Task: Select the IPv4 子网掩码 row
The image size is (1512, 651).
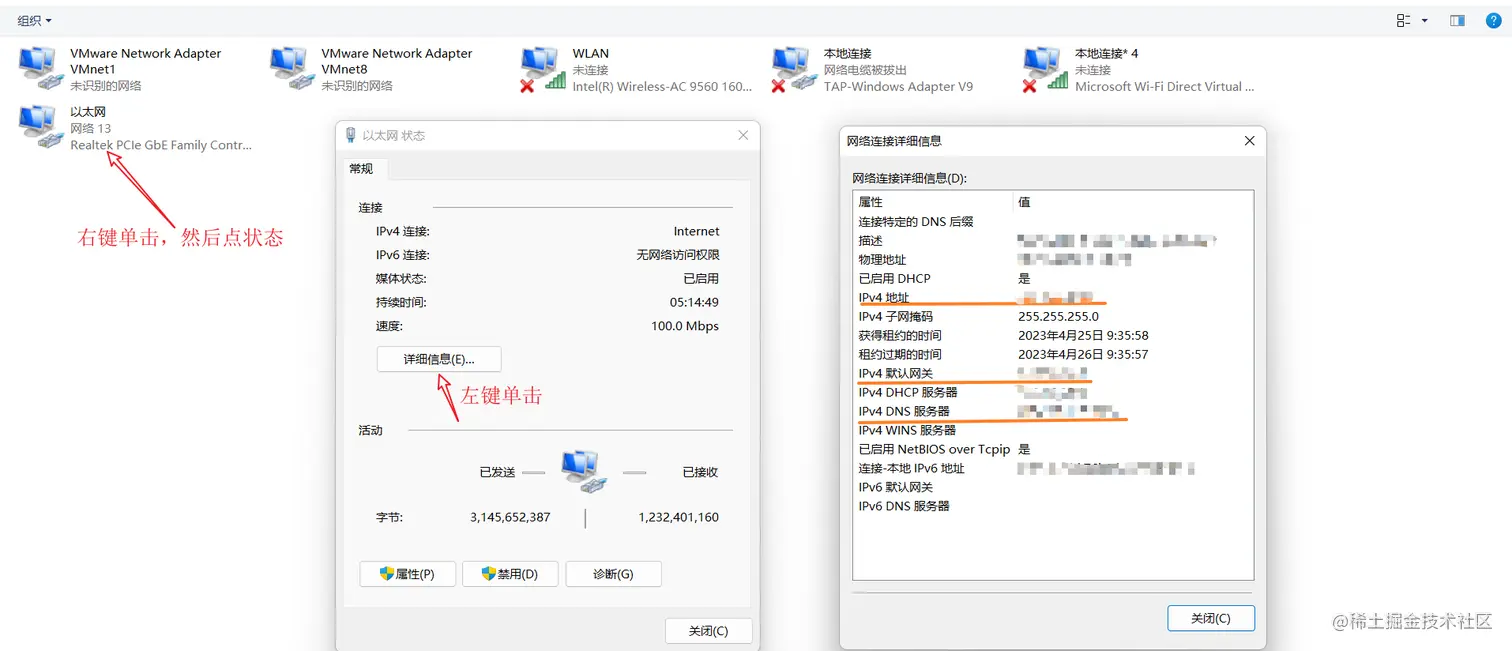Action: pyautogui.click(x=1053, y=316)
